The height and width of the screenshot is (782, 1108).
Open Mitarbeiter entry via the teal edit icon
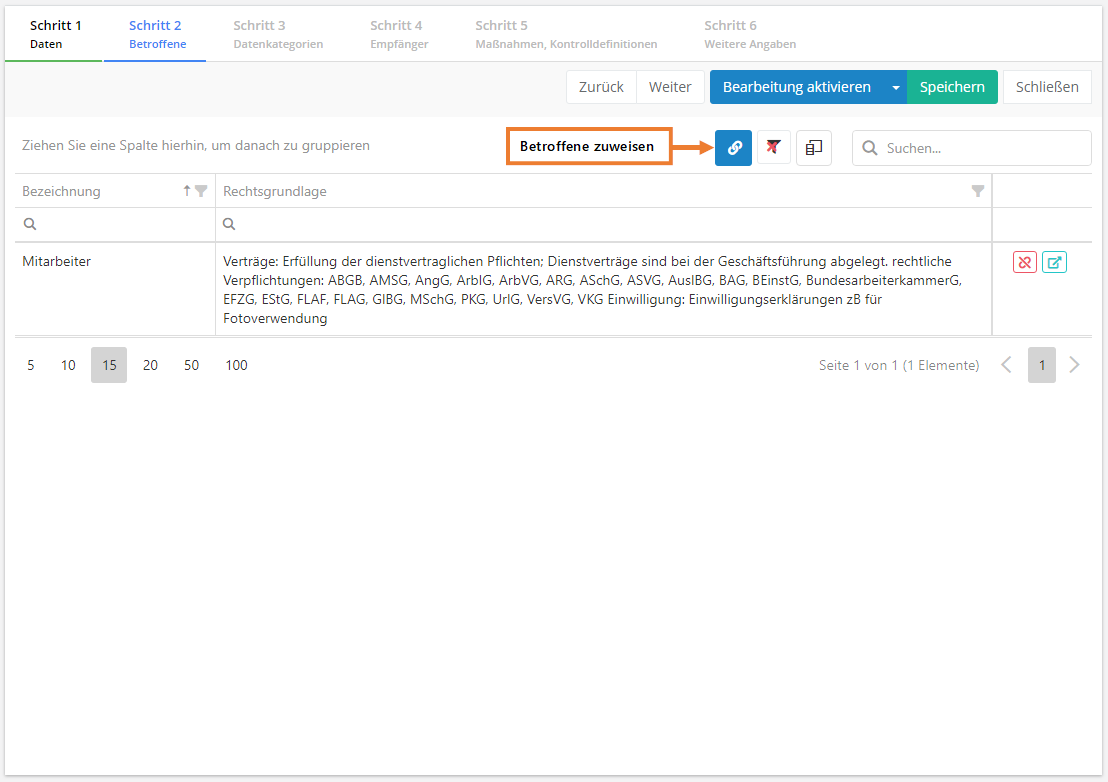[1054, 262]
